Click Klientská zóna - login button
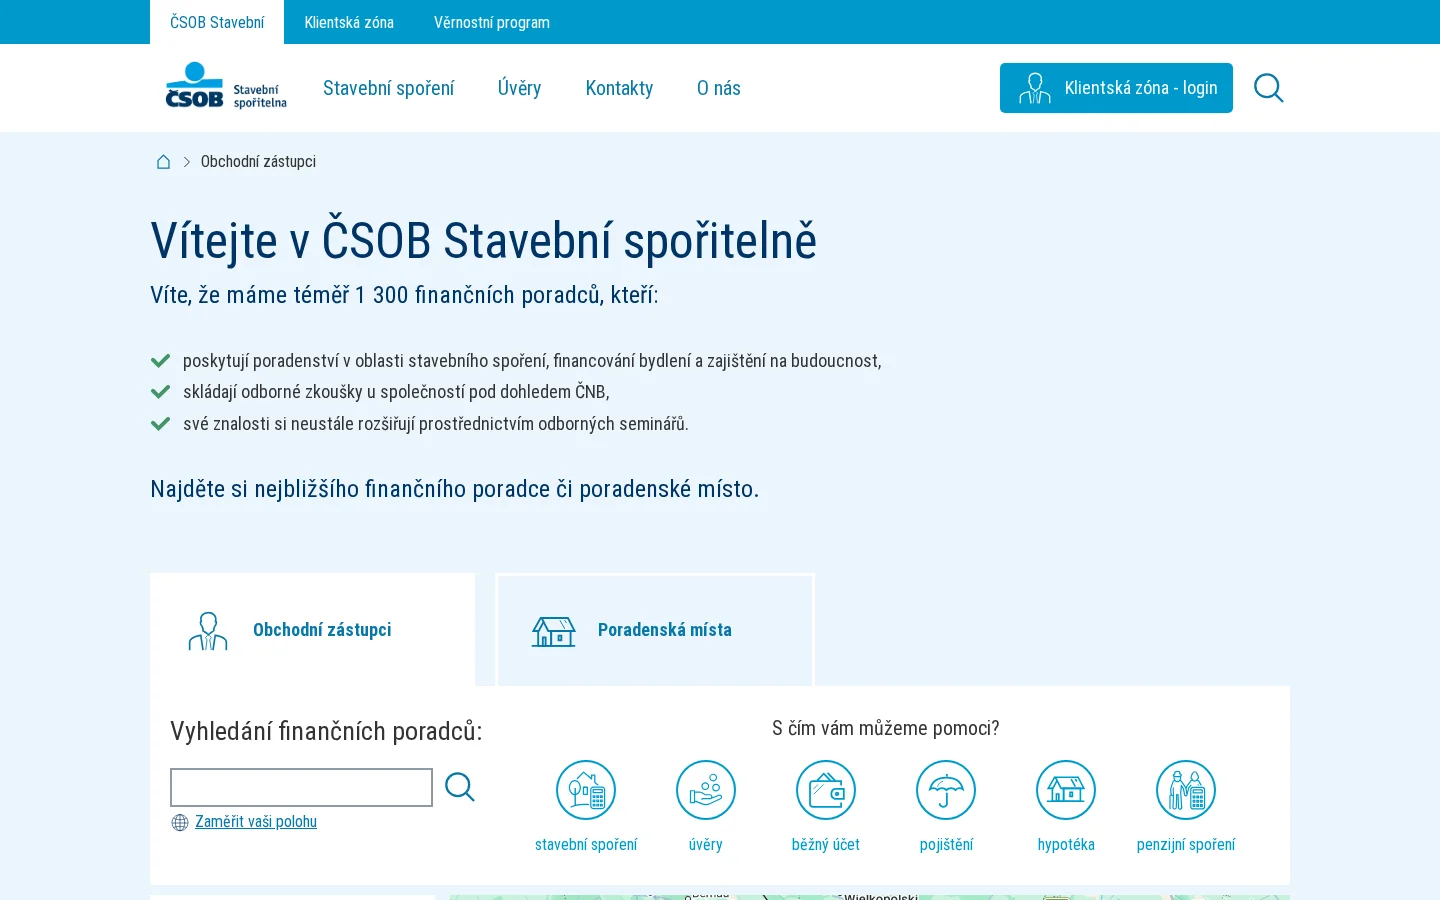Screen dimensions: 1440x900 1116,88
